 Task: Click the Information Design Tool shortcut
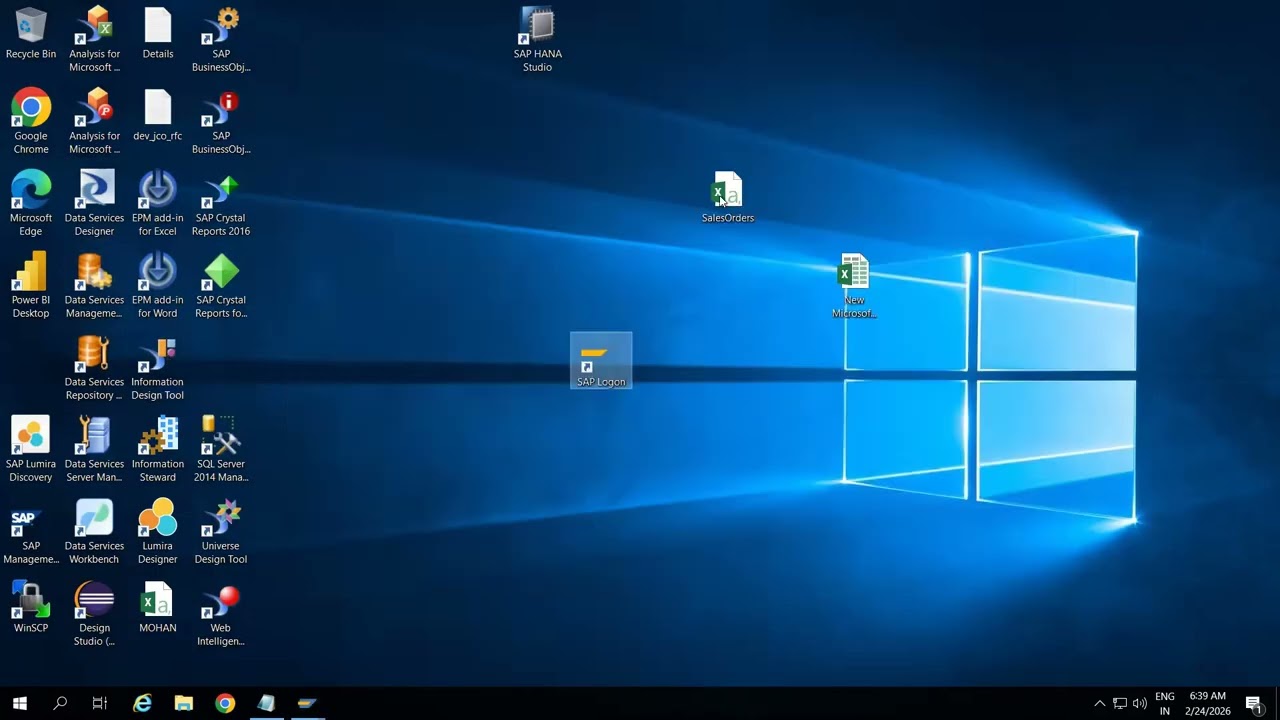pos(158,368)
